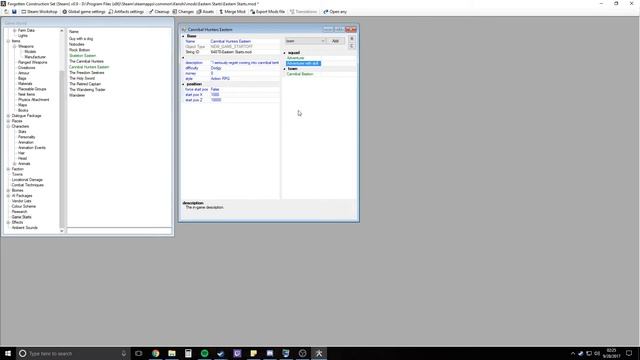Select 'Rock Bottom' list entry
The height and width of the screenshot is (360, 640).
(80, 50)
